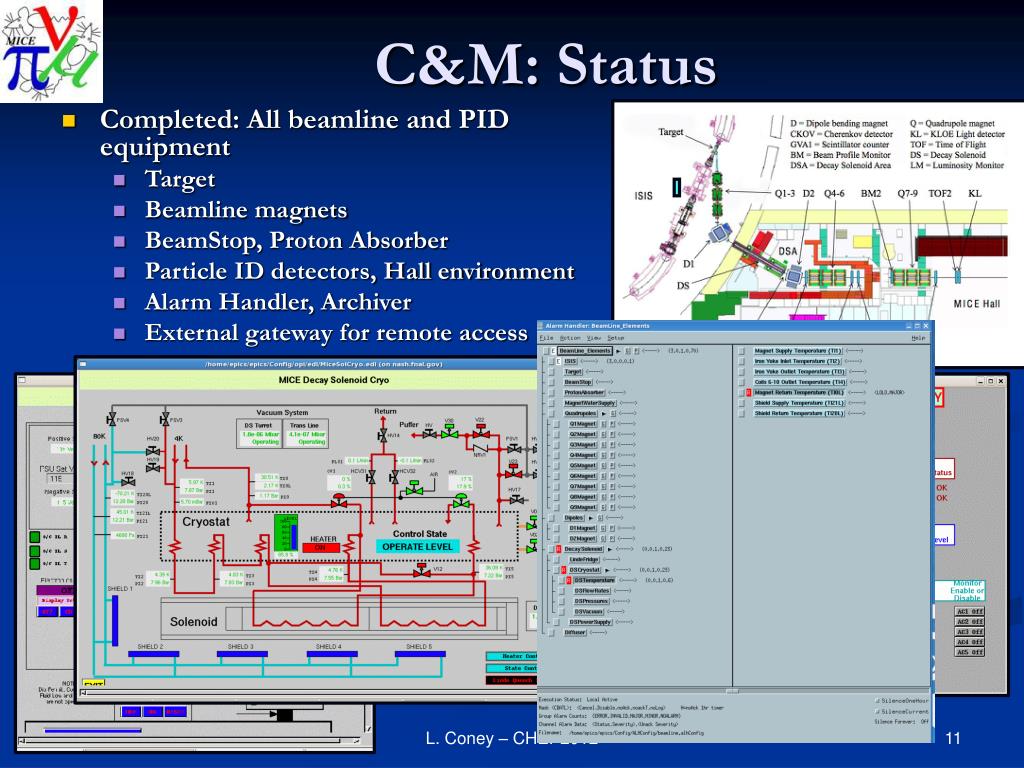This screenshot has height=768, width=1024.
Task: Select Shield Supply Temperature channel
Action: 799,403
